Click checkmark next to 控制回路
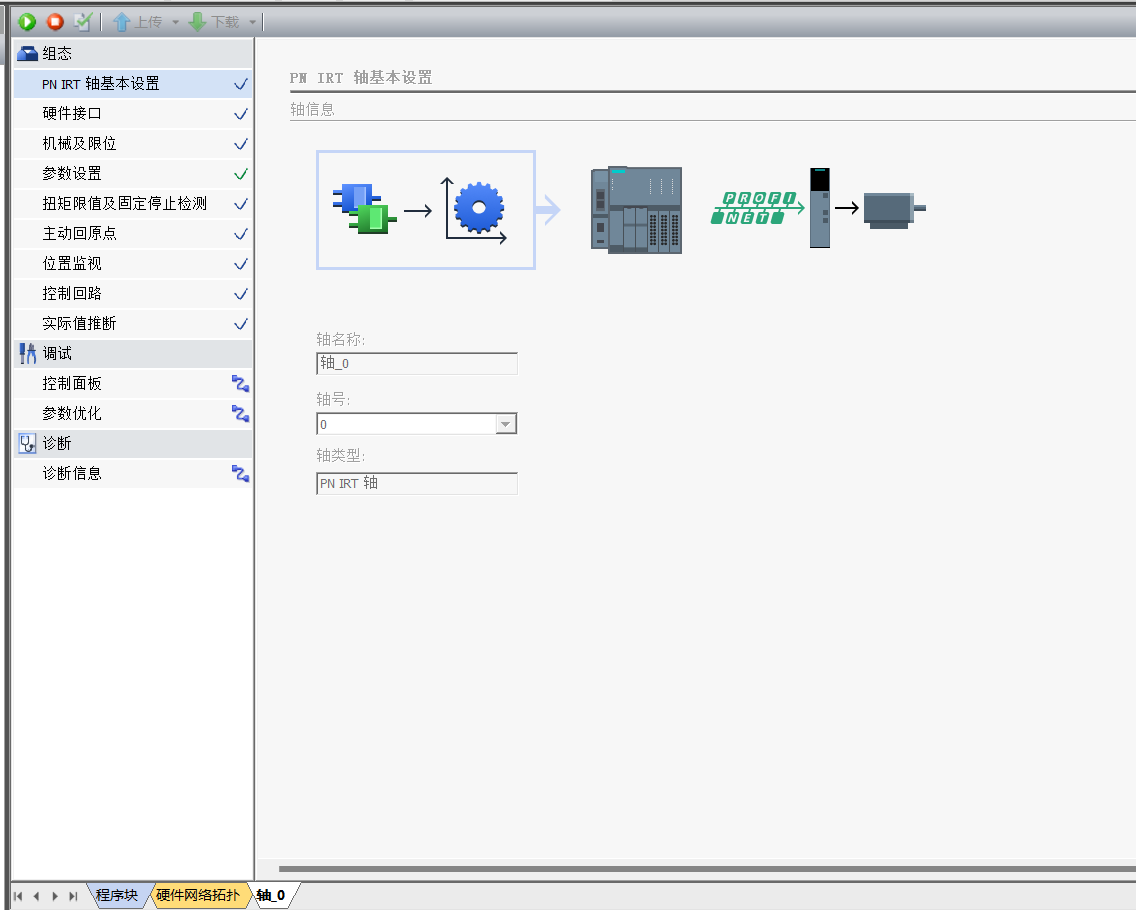Screen dimensions: 1136x910 point(241,294)
